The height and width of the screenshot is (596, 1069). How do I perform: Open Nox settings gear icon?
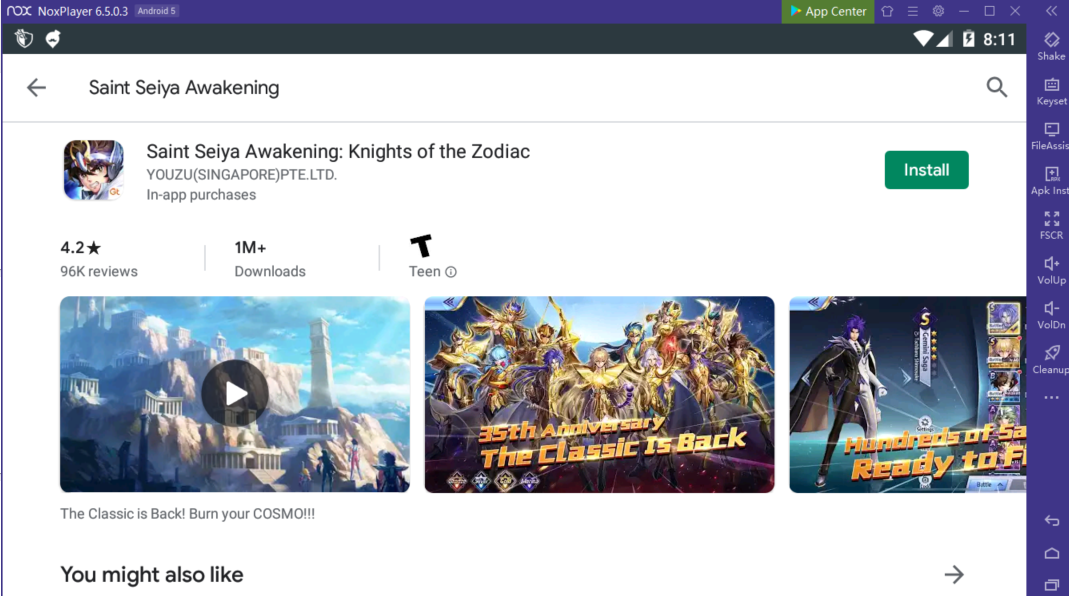(938, 11)
